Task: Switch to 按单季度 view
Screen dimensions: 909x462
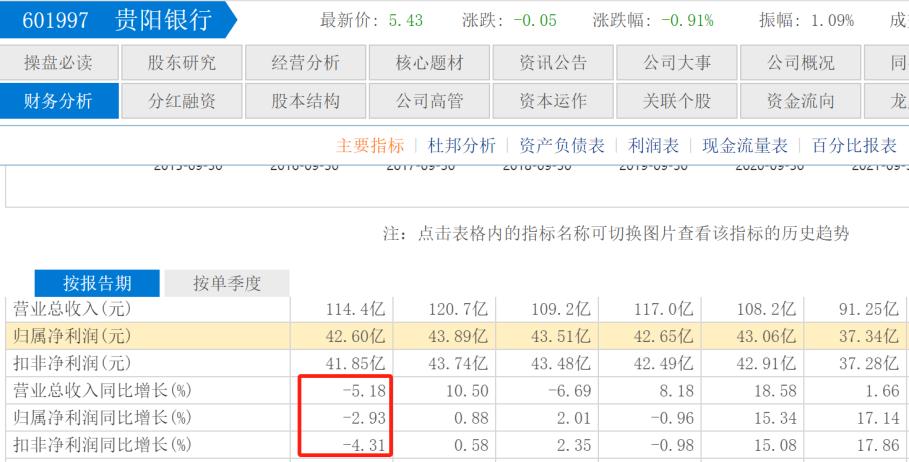Action: click(226, 283)
